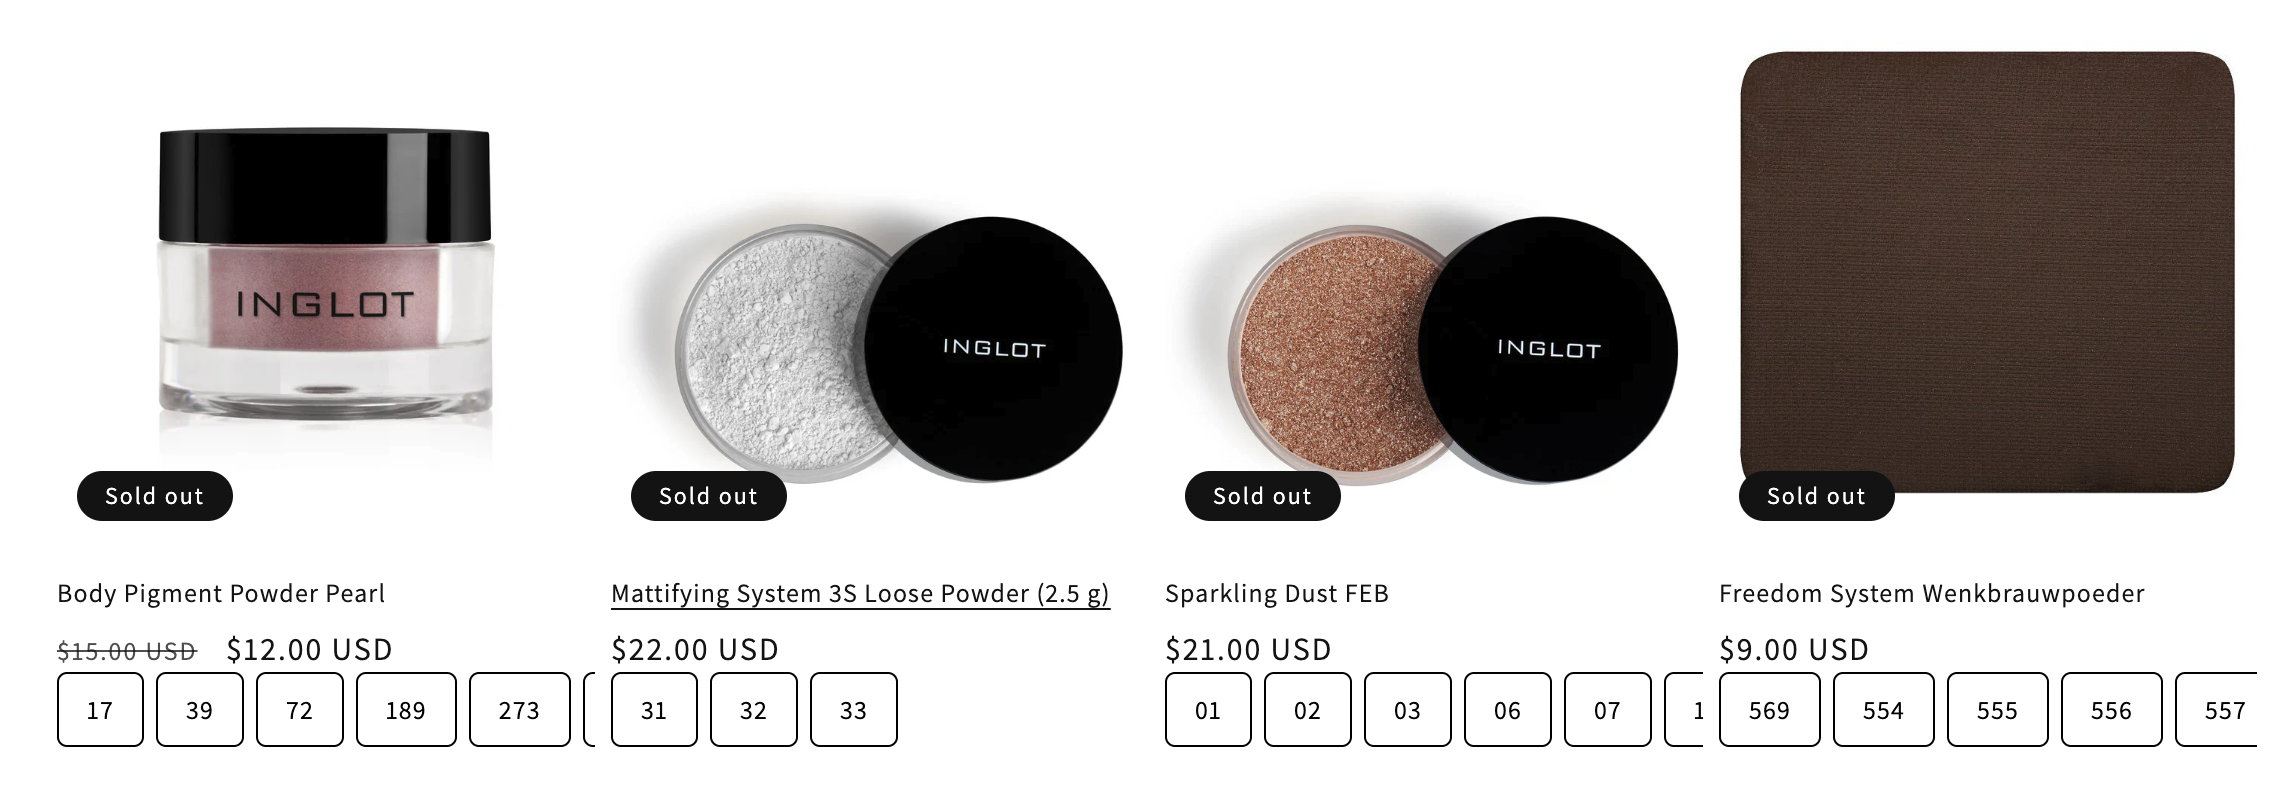
Task: Open Freedom System Wenkbrauwpoeder link
Action: (1931, 593)
